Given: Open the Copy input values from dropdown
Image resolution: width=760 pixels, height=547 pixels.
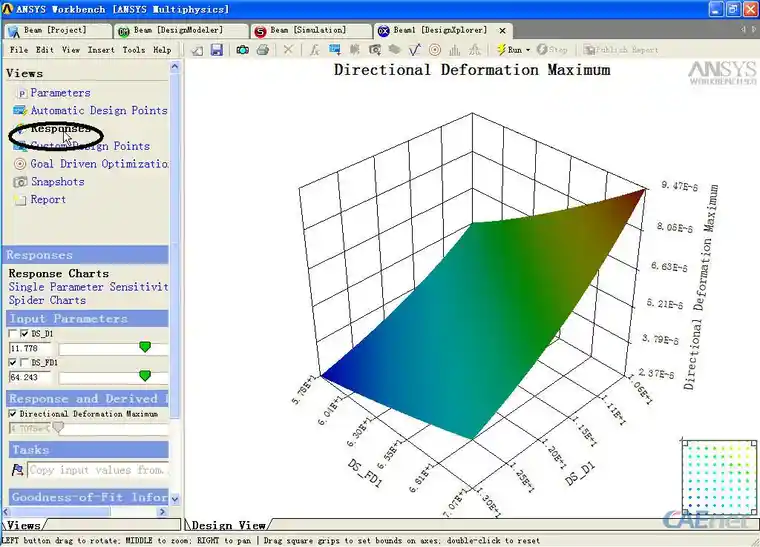Looking at the screenshot, I should pyautogui.click(x=97, y=470).
